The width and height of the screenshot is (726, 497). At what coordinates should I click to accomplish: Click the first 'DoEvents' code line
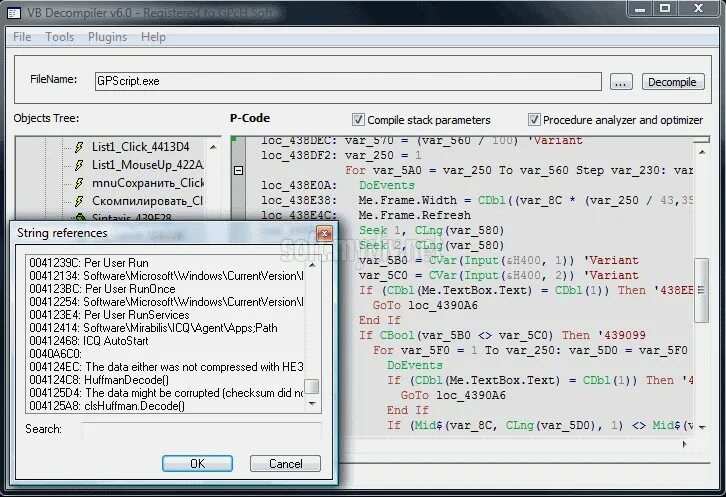click(387, 185)
